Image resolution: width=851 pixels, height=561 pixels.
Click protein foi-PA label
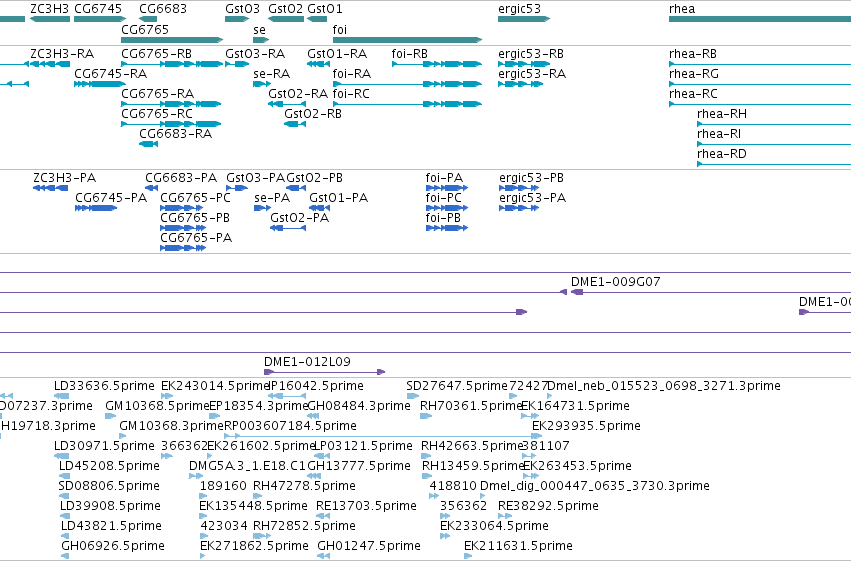pyautogui.click(x=444, y=178)
